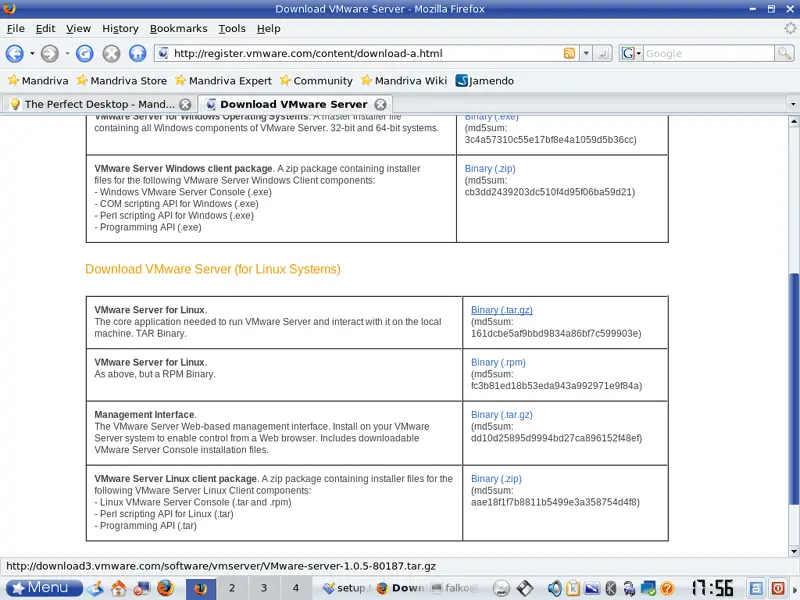Viewport: 800px width, 600px height.
Task: Click the lock session button
Action: point(756,588)
